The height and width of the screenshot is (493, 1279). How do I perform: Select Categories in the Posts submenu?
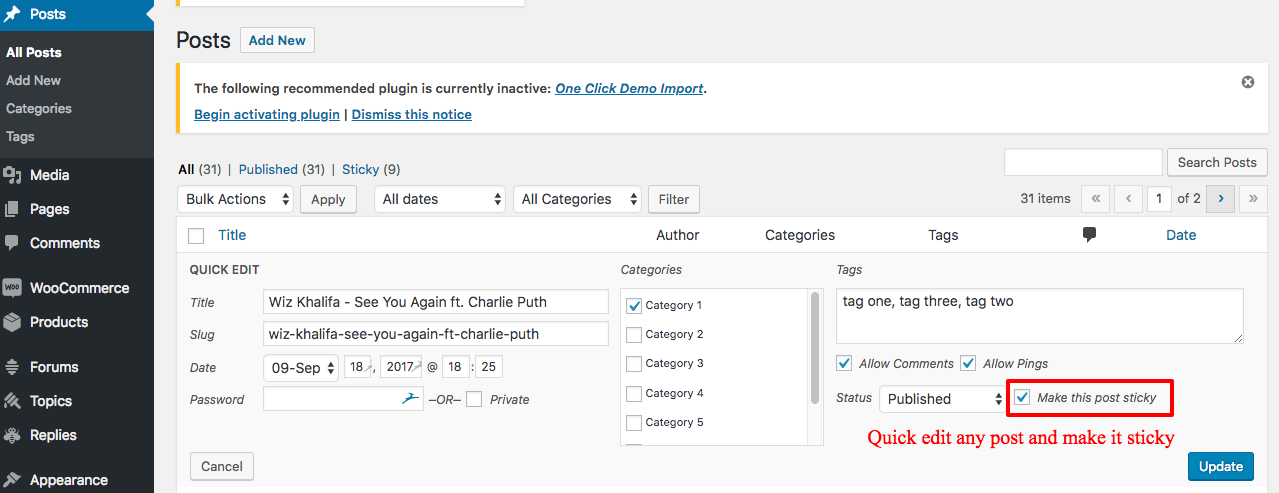click(x=39, y=108)
